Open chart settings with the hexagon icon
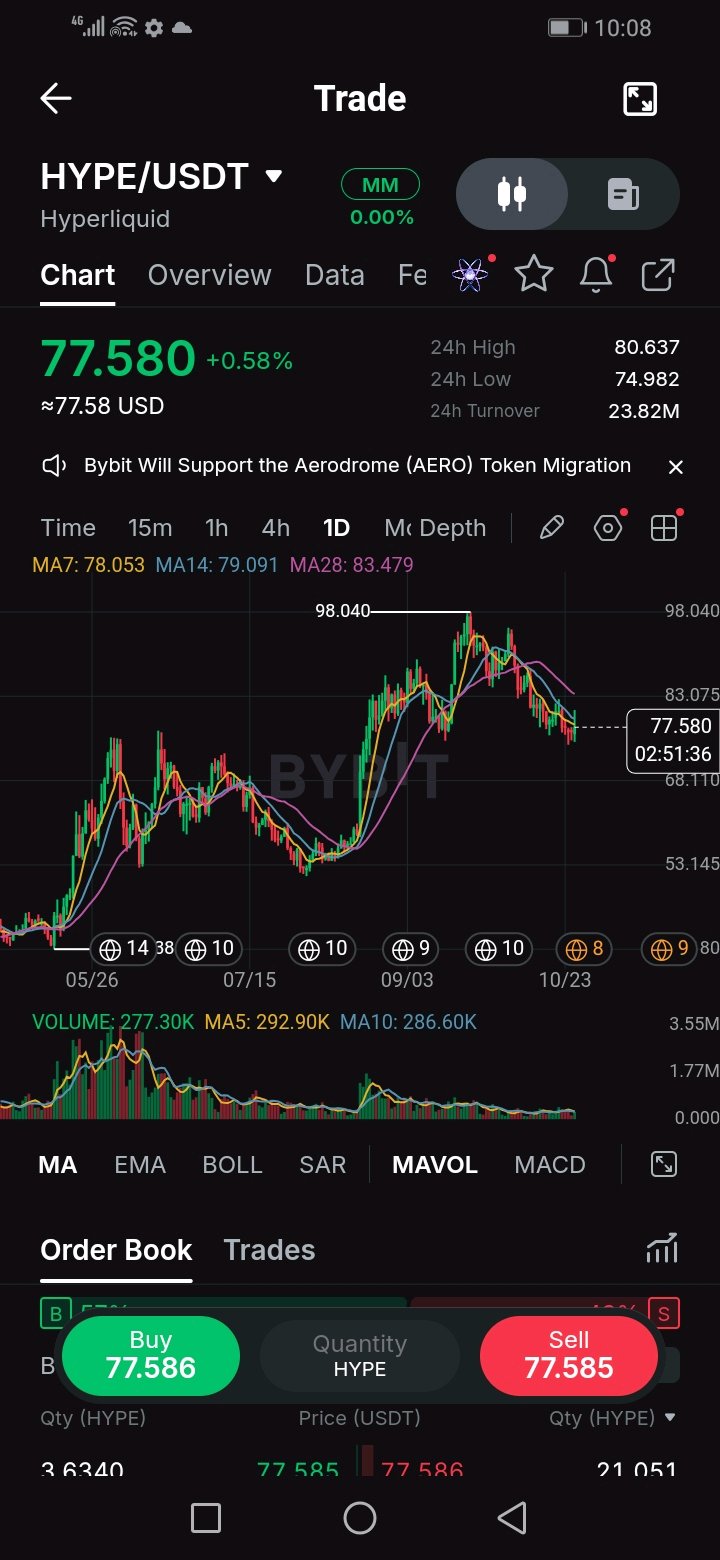This screenshot has width=720, height=1560. pos(608,528)
